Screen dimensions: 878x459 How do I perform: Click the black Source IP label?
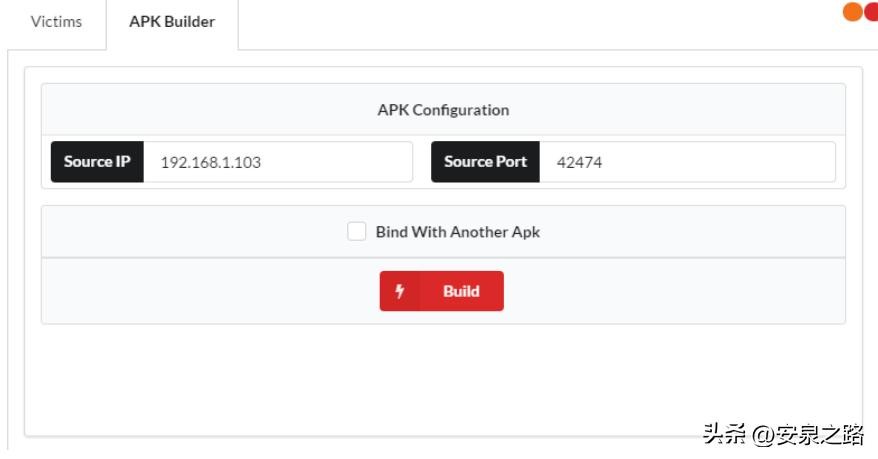[x=97, y=162]
